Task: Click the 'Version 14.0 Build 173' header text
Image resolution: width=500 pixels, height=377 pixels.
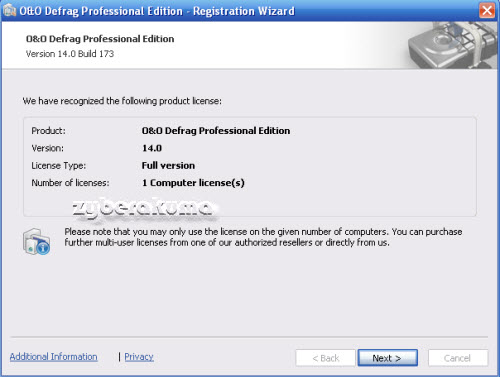Action: [70, 54]
